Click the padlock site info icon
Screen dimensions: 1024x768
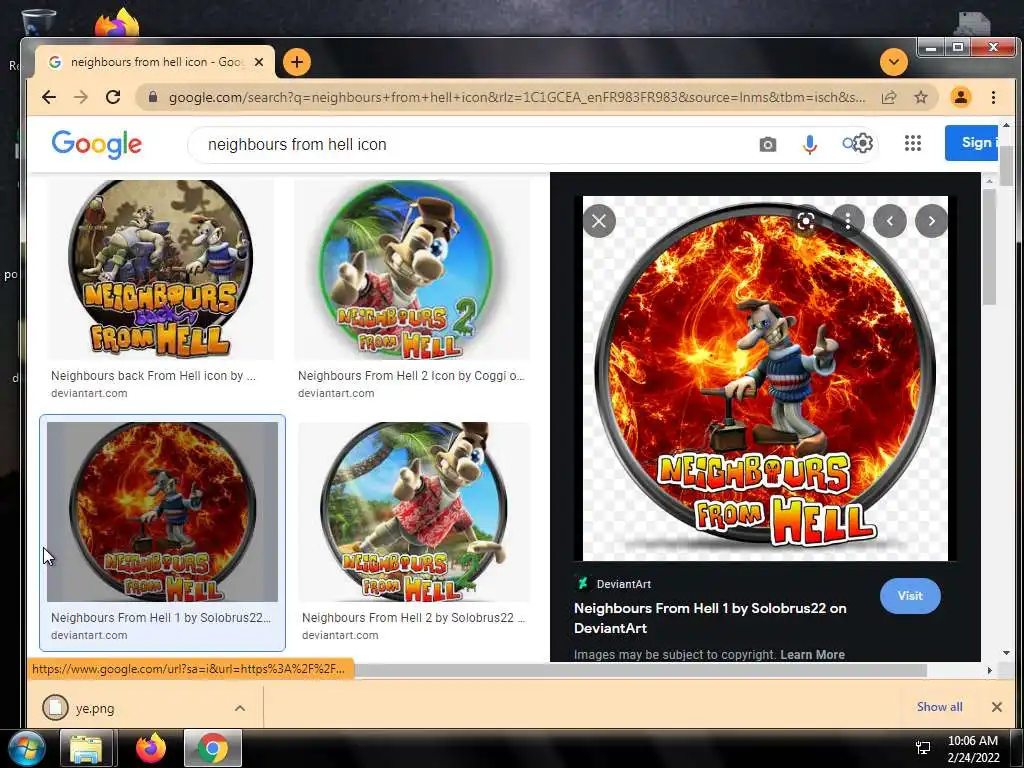point(153,97)
